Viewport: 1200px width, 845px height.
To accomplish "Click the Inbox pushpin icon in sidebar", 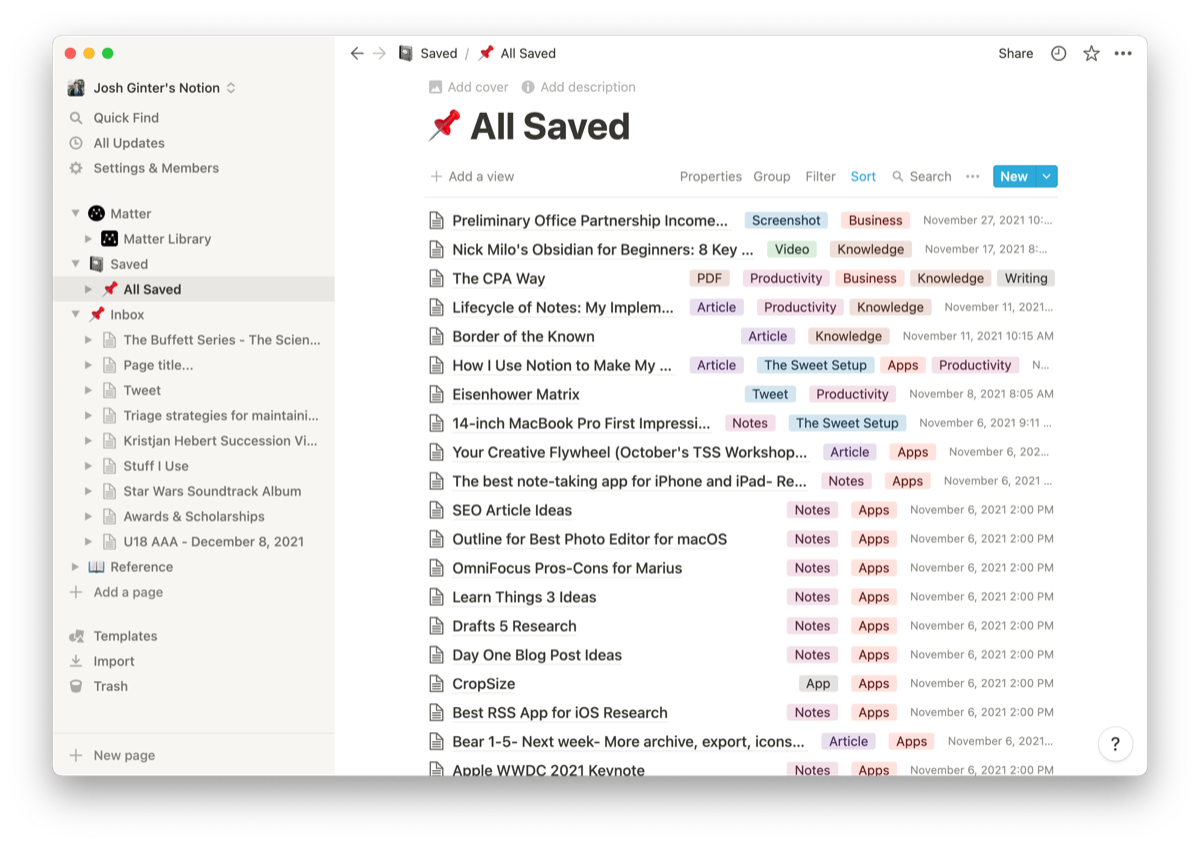I will click(x=96, y=314).
